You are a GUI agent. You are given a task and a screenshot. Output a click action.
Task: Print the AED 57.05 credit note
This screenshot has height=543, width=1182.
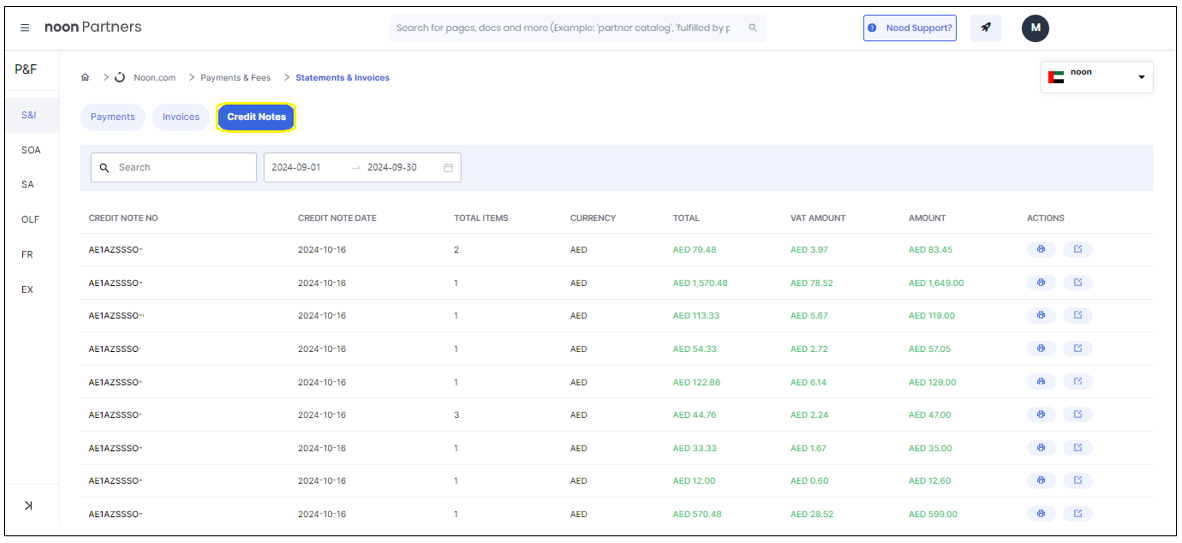coord(1041,348)
